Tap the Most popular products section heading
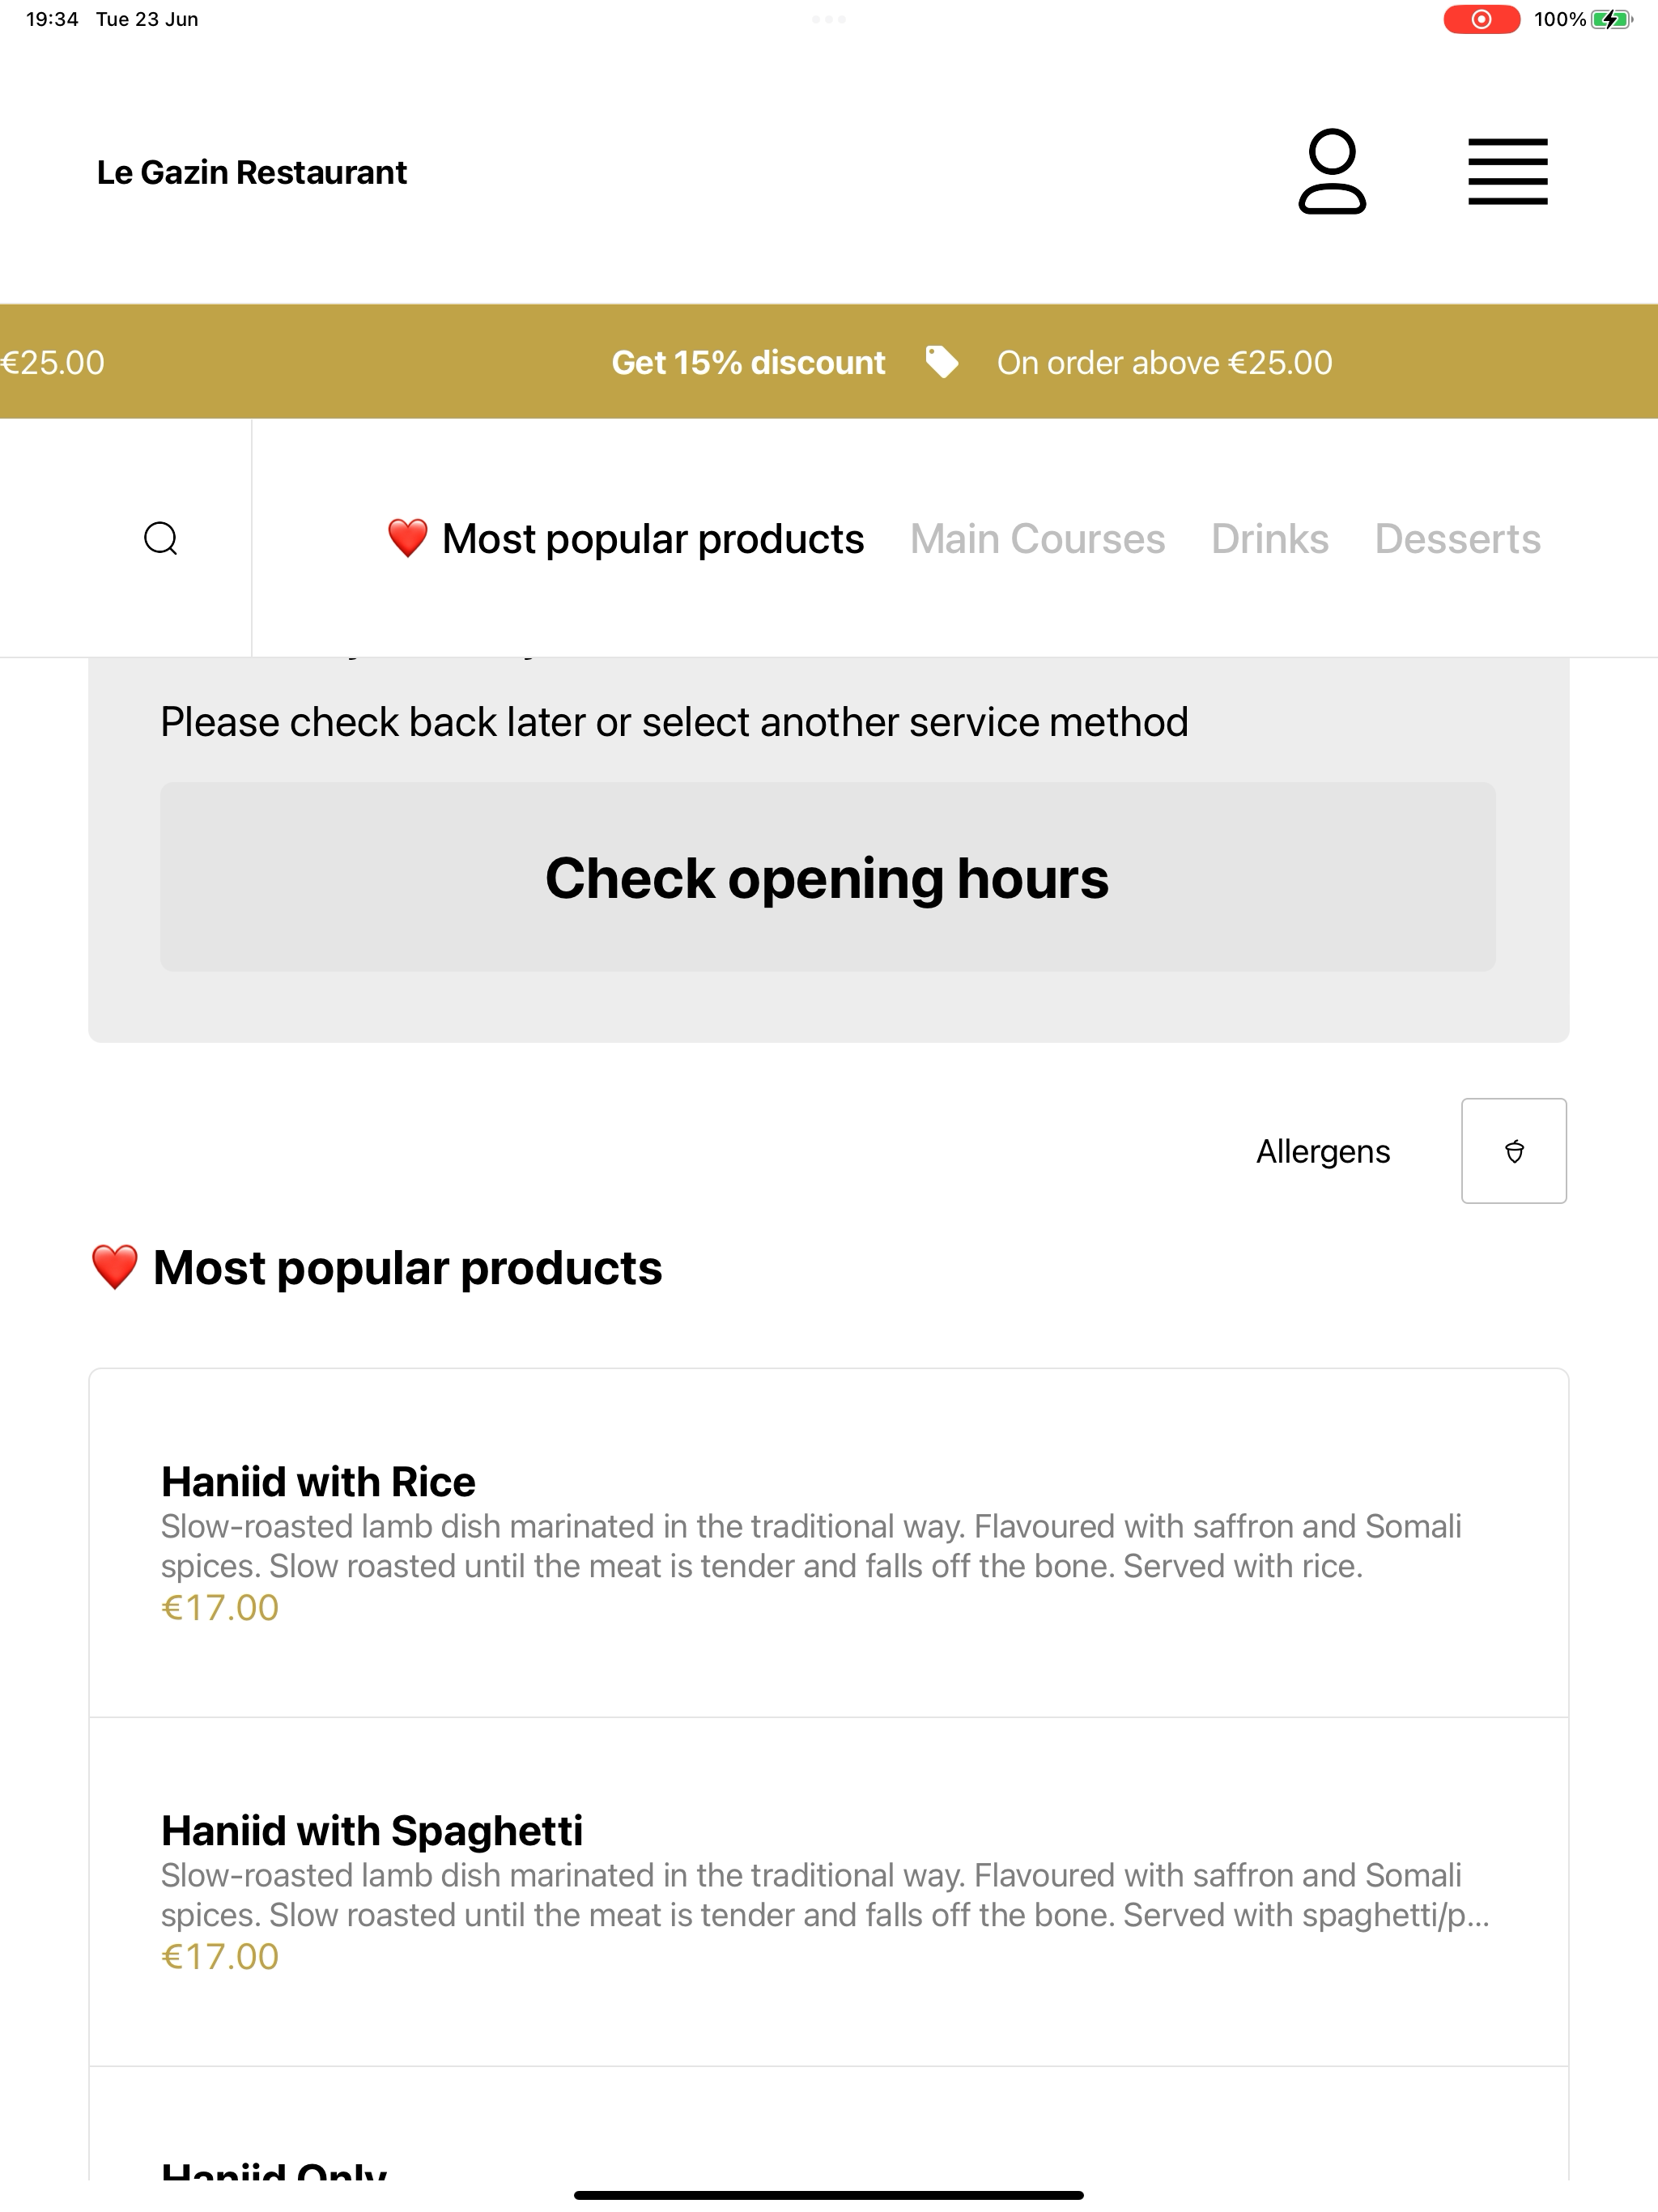This screenshot has width=1658, height=2212. pyautogui.click(x=376, y=1268)
